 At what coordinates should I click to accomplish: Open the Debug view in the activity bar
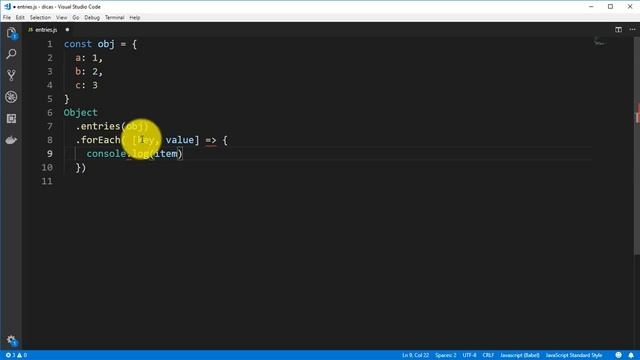click(11, 97)
